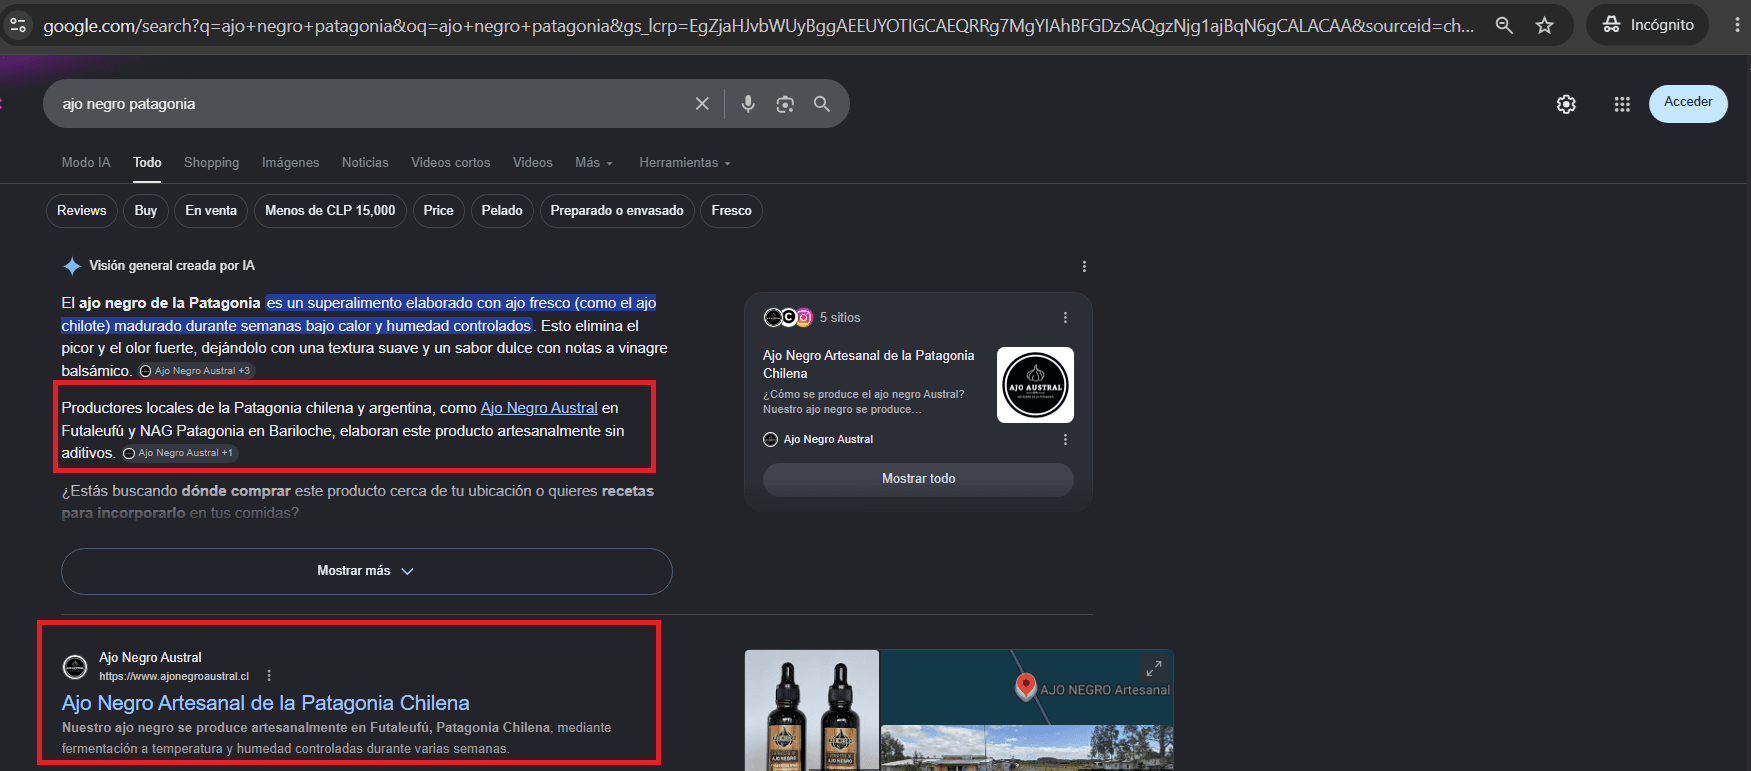
Task: Select the Price filter chip
Action: coord(438,211)
